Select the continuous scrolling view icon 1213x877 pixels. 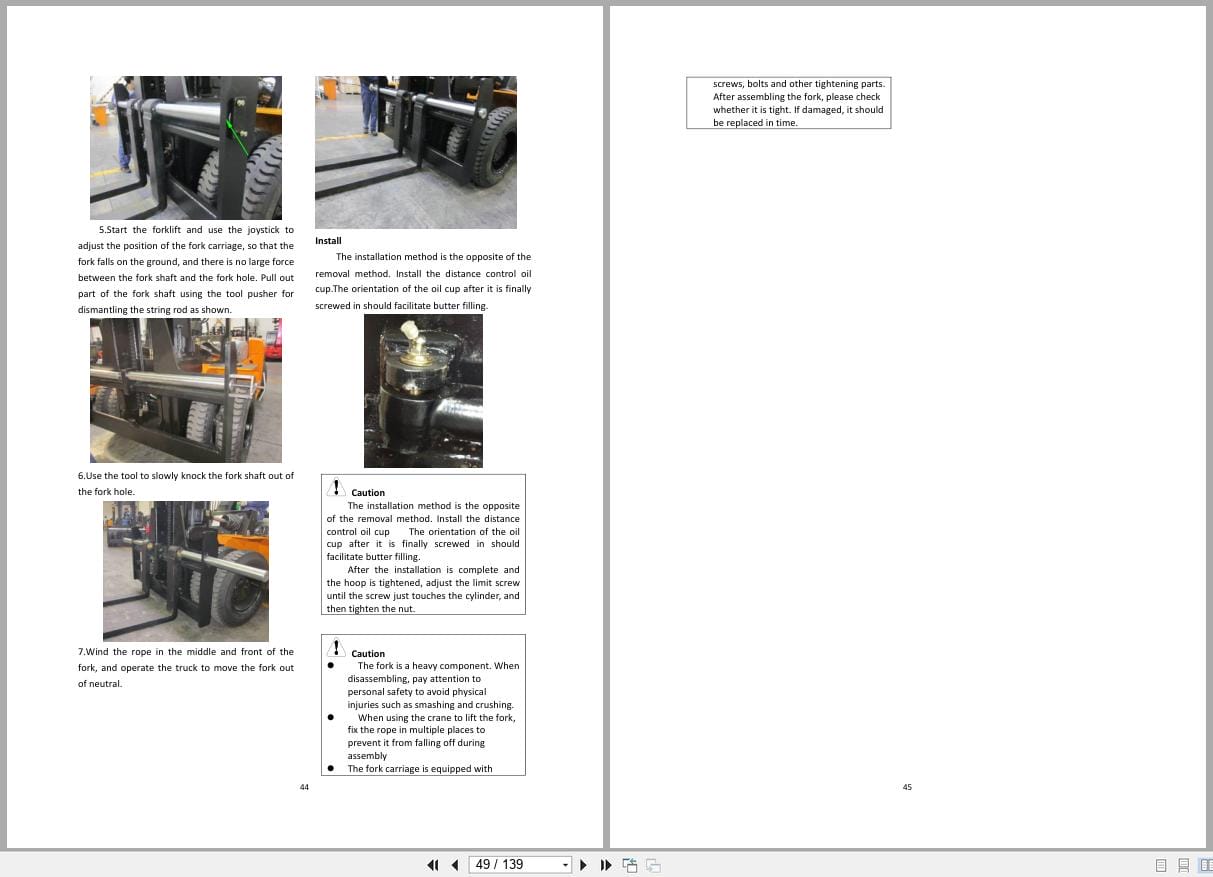(x=1184, y=865)
